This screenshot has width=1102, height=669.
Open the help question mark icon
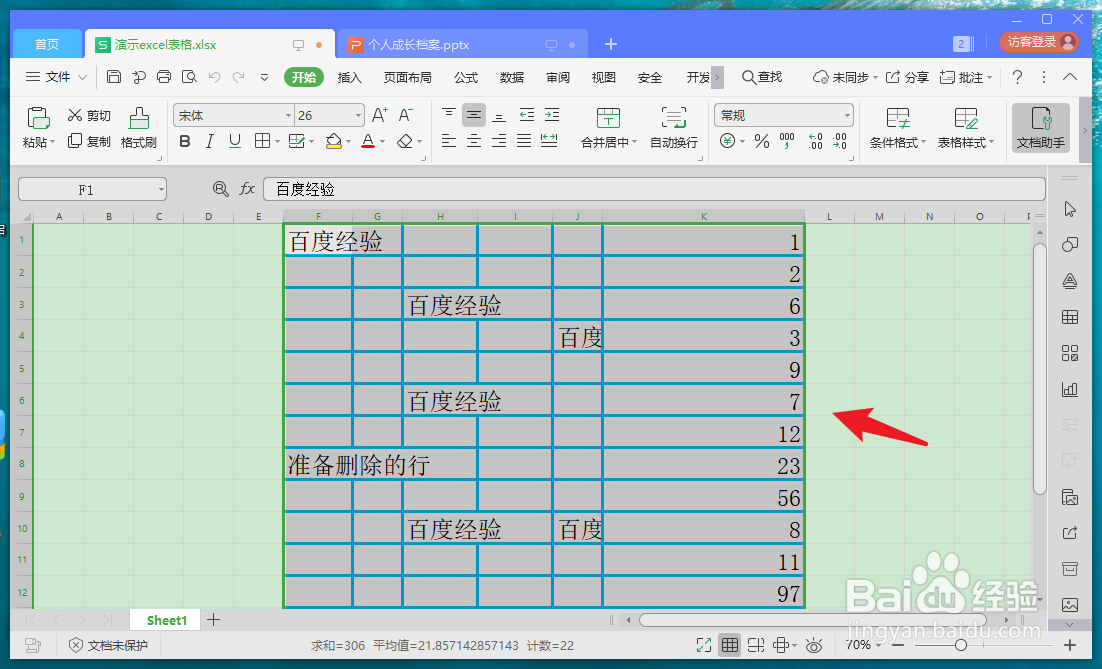coord(1017,77)
